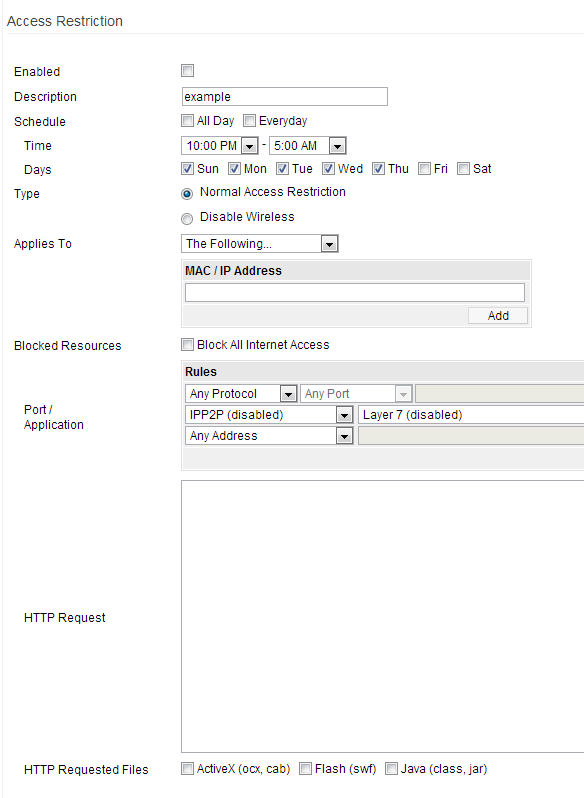Uncheck the Wed day checkbox
Viewport: 584px width, 798px height.
tap(329, 168)
